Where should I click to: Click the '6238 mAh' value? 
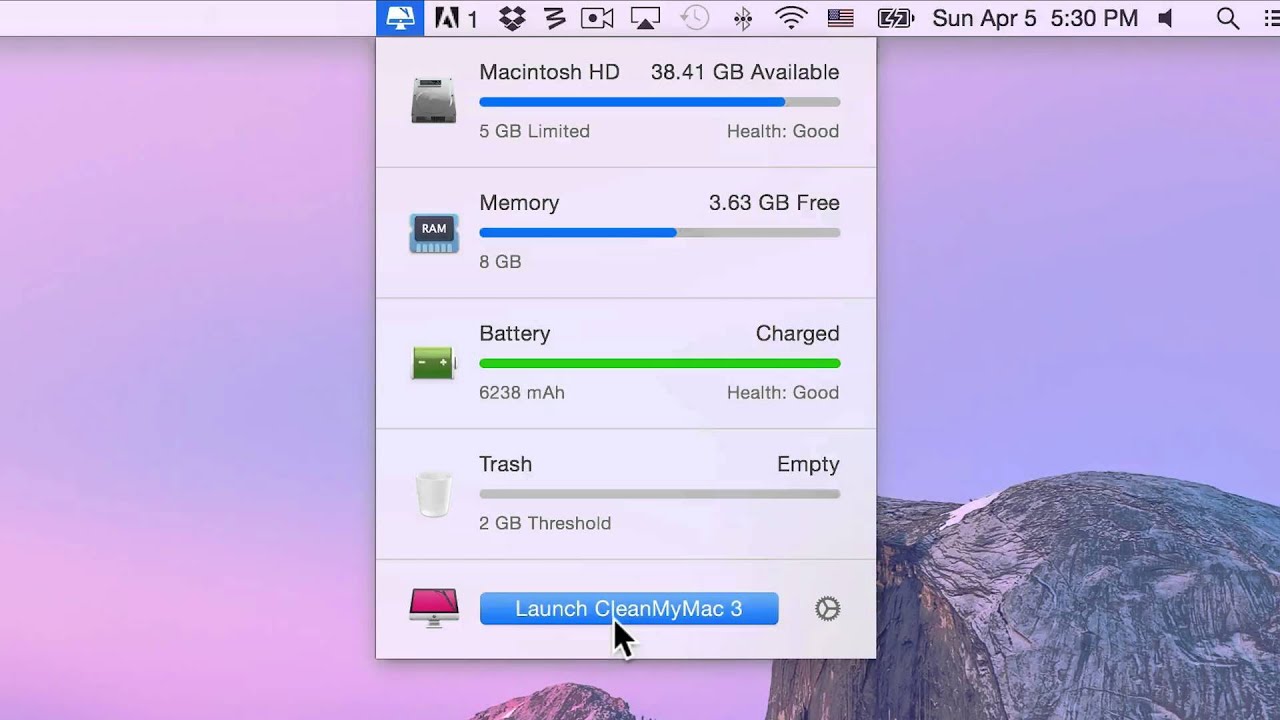522,392
